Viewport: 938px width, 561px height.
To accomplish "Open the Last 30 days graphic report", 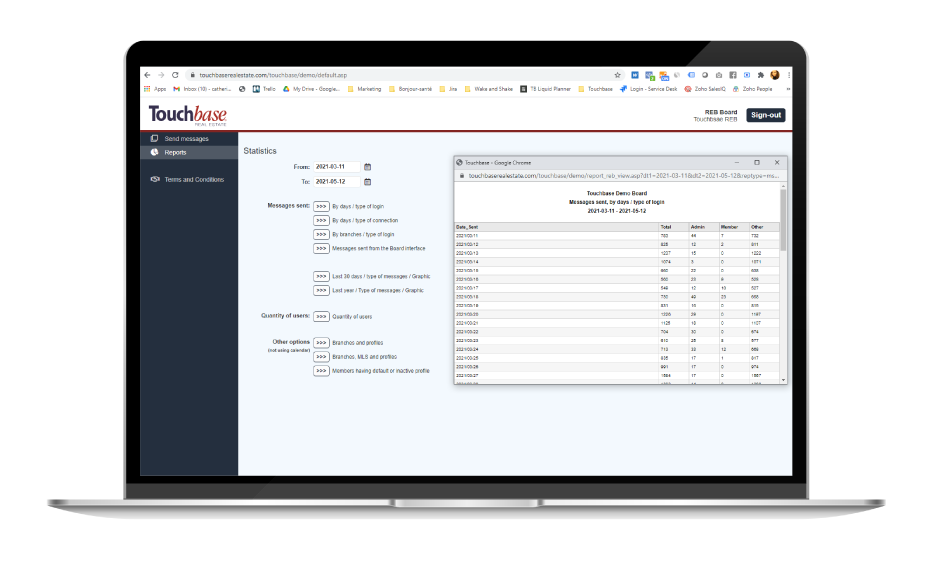I will [321, 276].
